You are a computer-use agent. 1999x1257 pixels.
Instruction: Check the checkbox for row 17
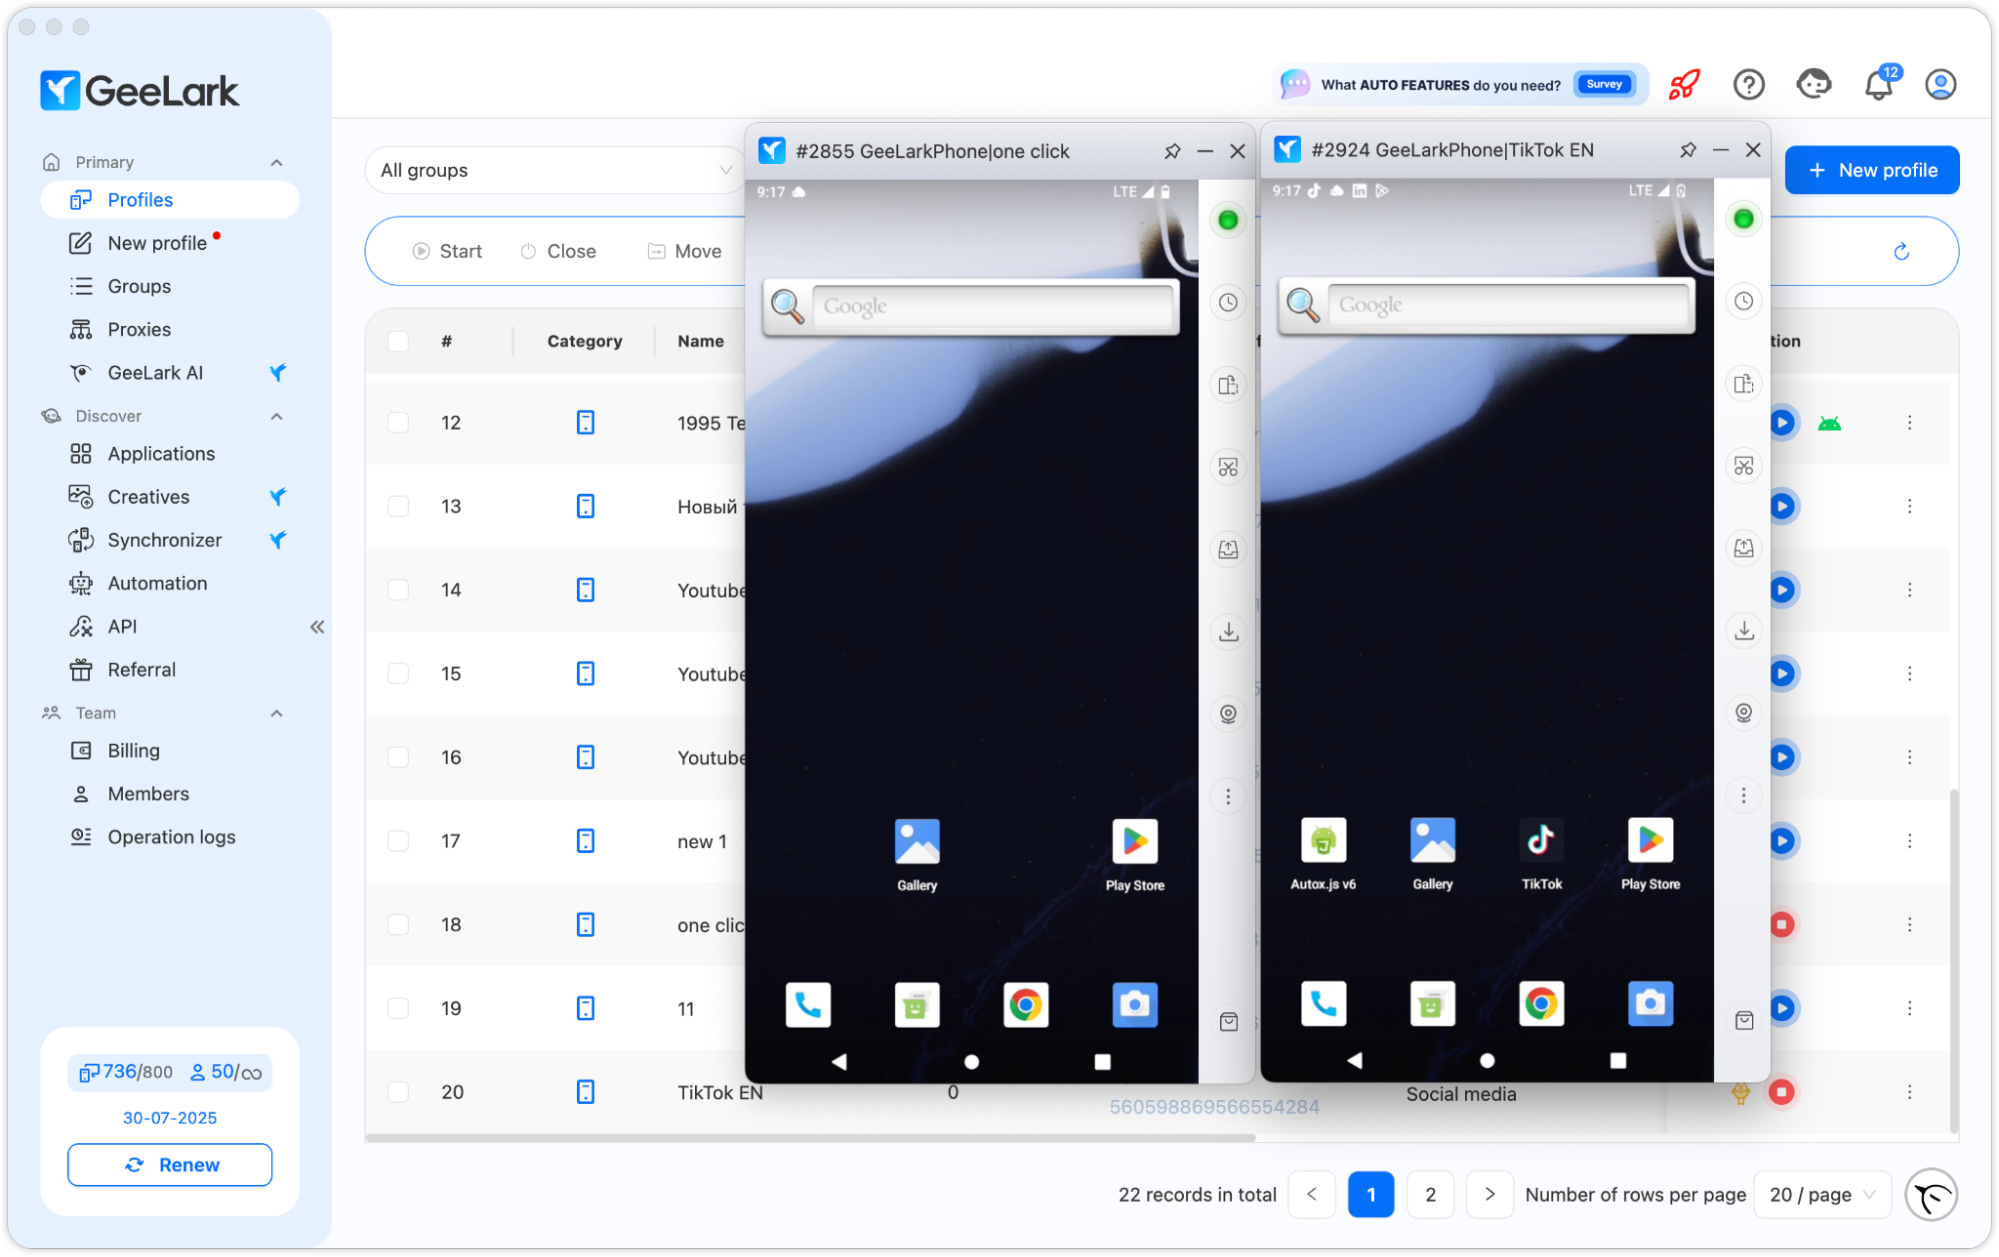(x=398, y=841)
